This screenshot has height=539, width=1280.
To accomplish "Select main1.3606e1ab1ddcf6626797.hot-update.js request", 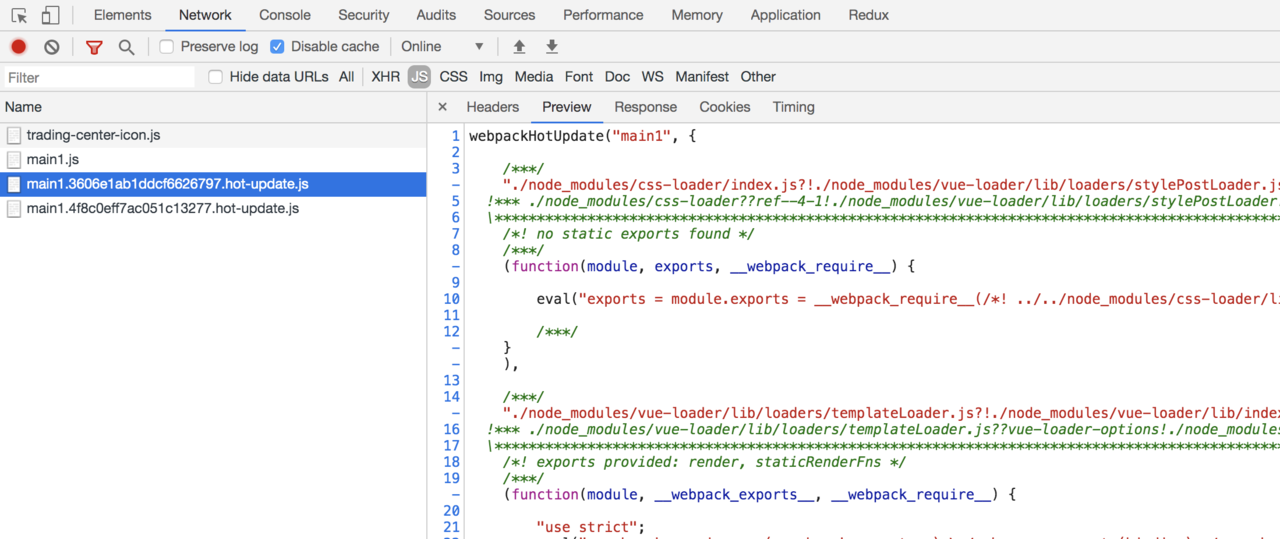I will coord(213,184).
